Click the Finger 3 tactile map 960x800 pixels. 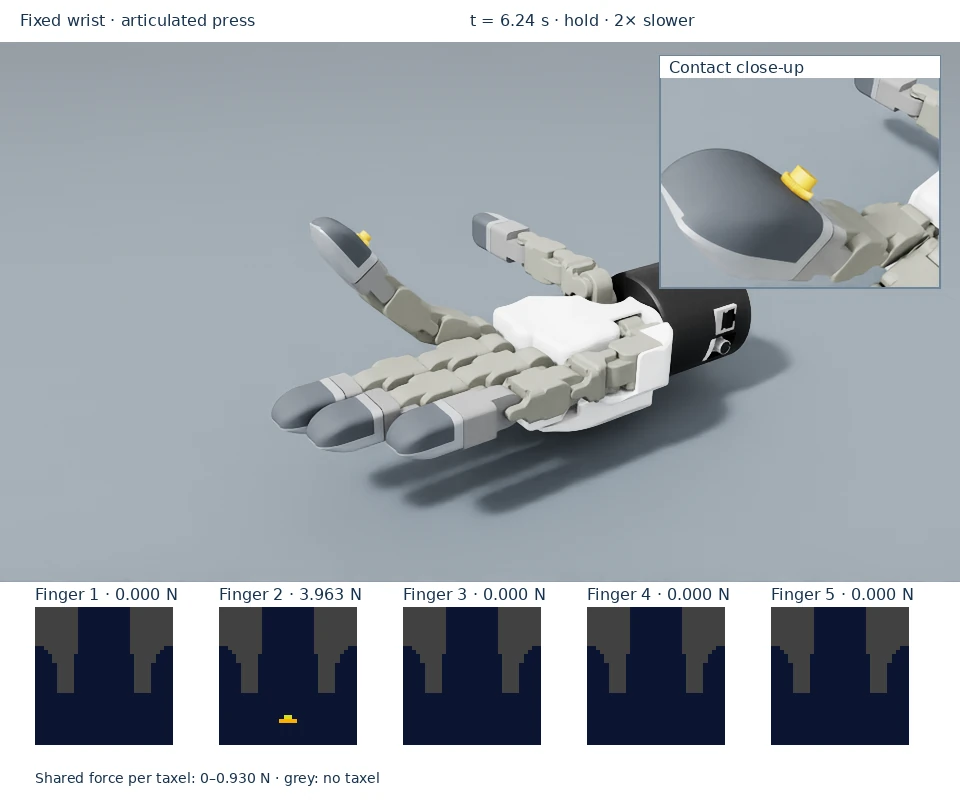pyautogui.click(x=472, y=676)
